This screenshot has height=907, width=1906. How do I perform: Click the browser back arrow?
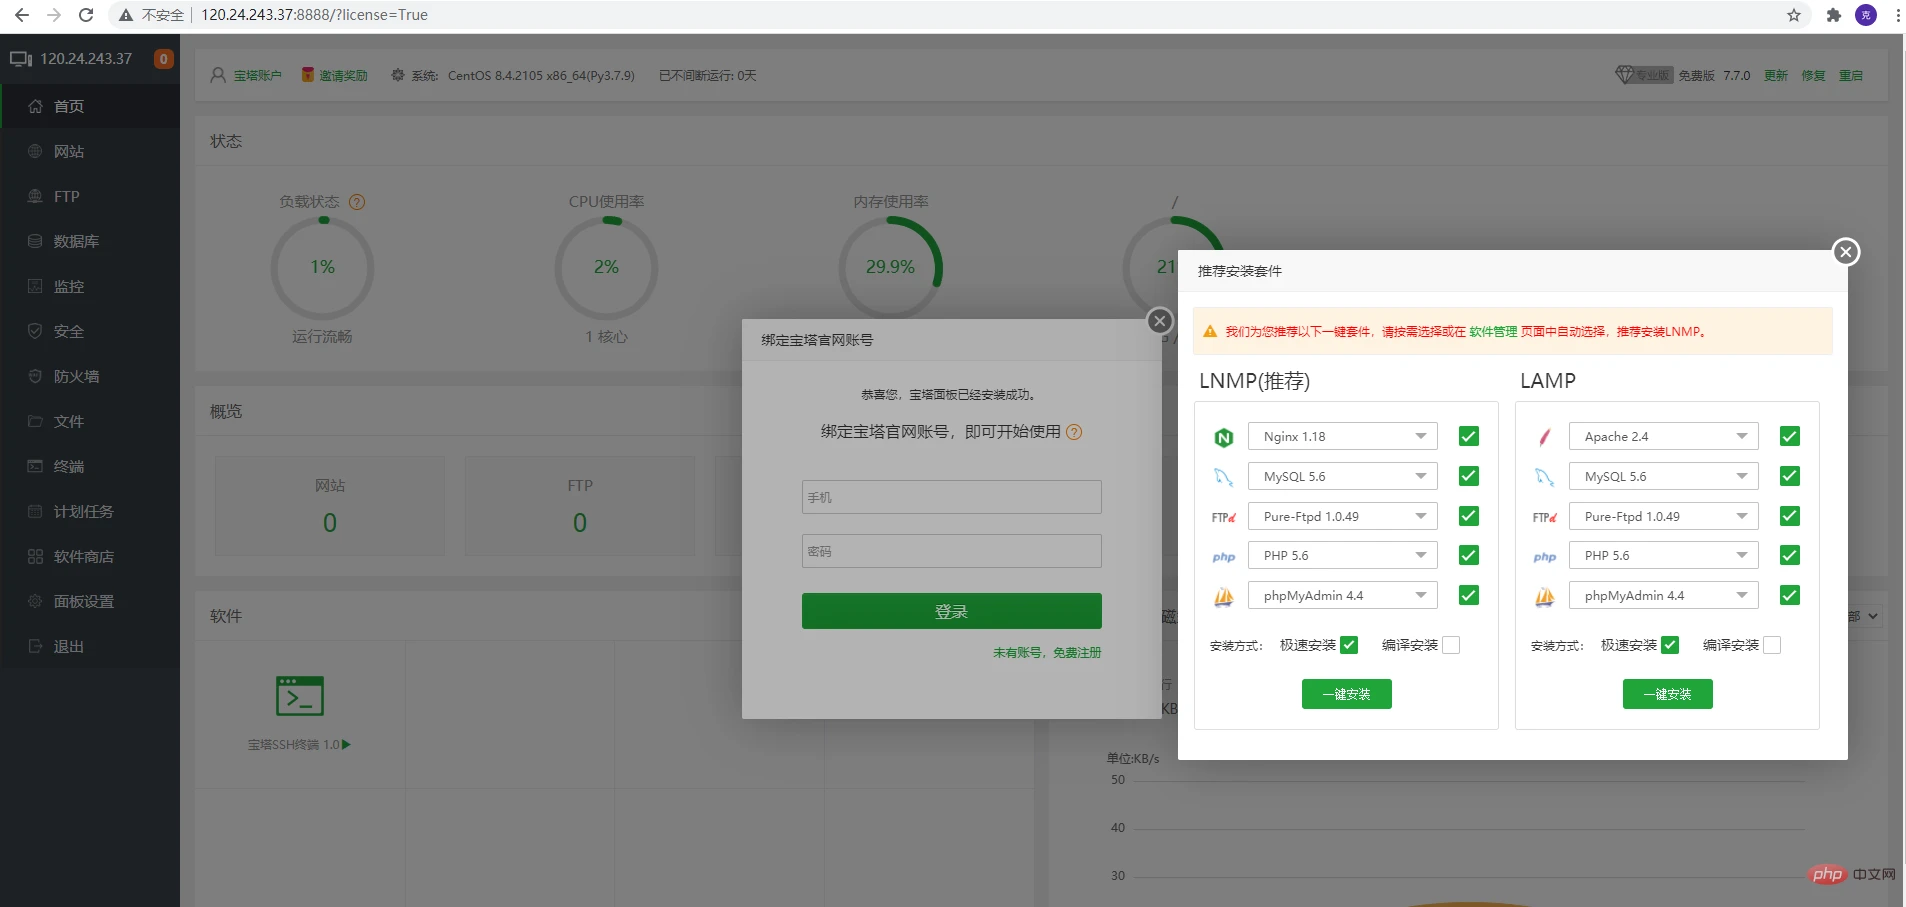(x=22, y=15)
